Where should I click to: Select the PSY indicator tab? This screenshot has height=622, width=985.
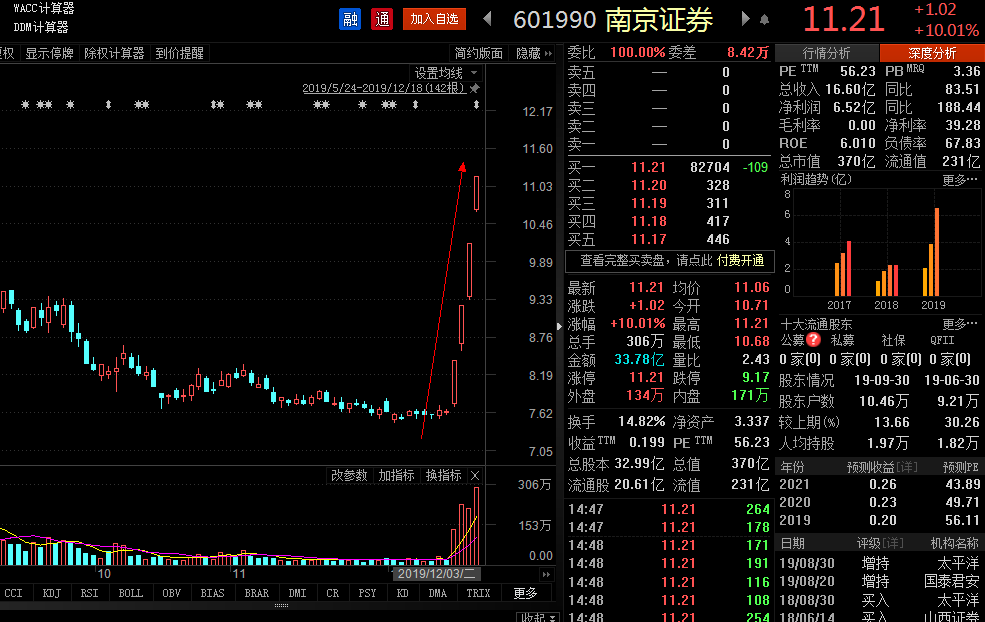click(367, 593)
